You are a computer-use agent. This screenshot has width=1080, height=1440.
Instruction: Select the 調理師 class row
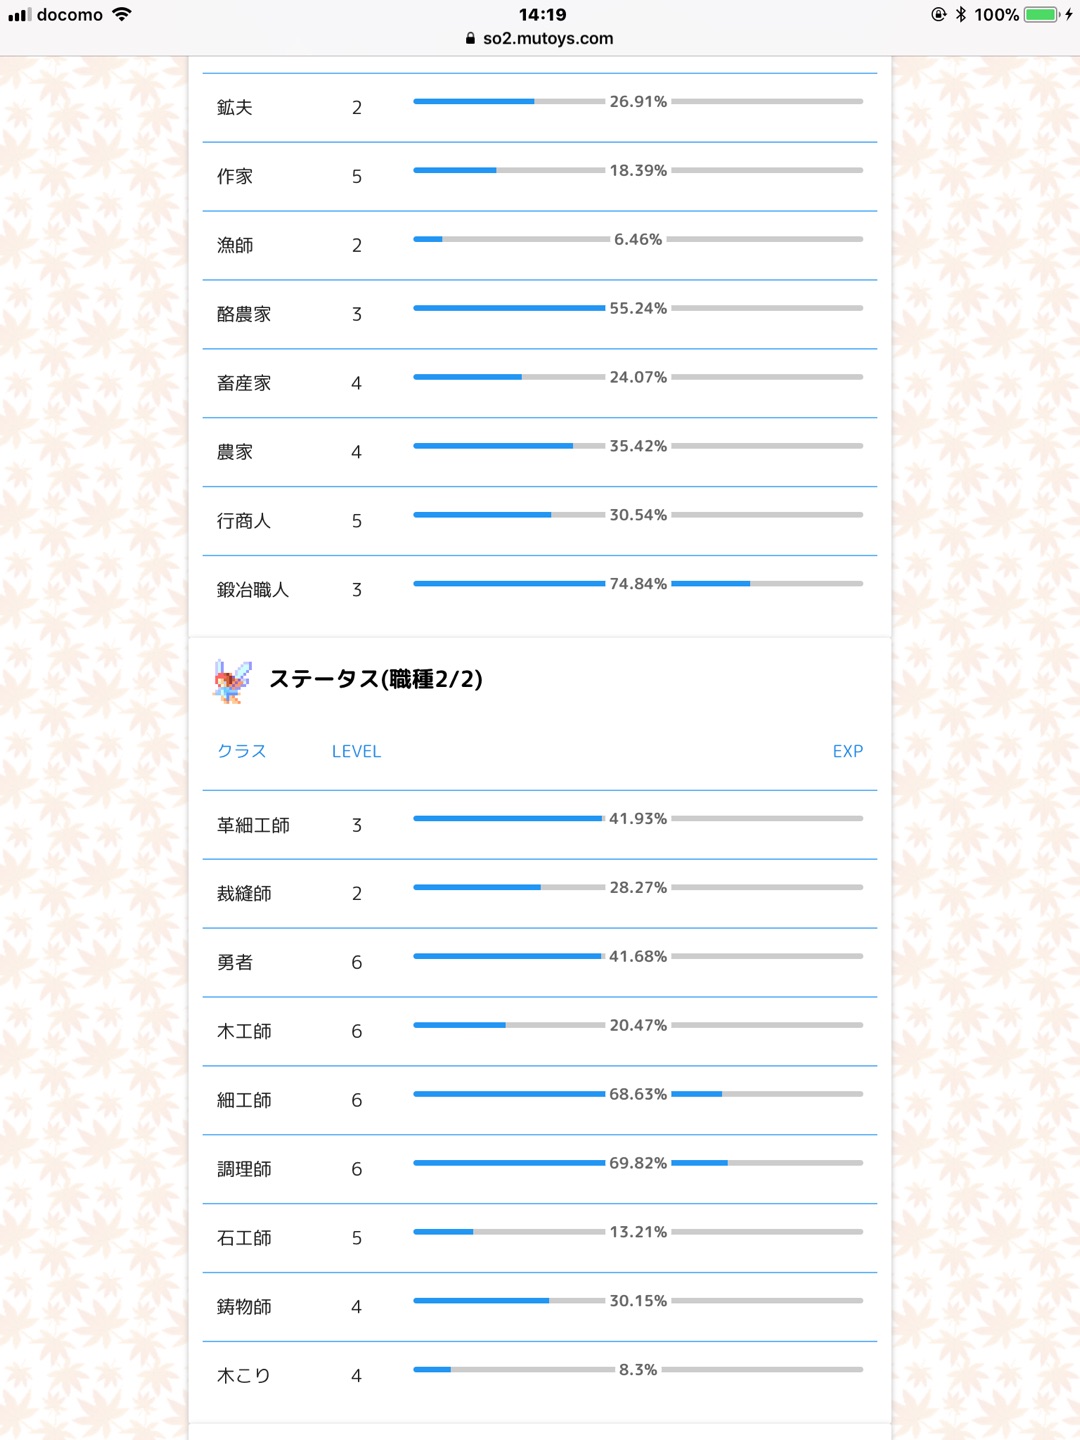(x=540, y=1169)
